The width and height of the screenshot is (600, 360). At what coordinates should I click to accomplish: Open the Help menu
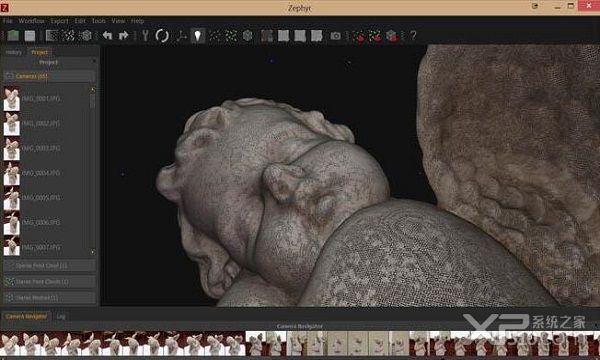(137, 21)
